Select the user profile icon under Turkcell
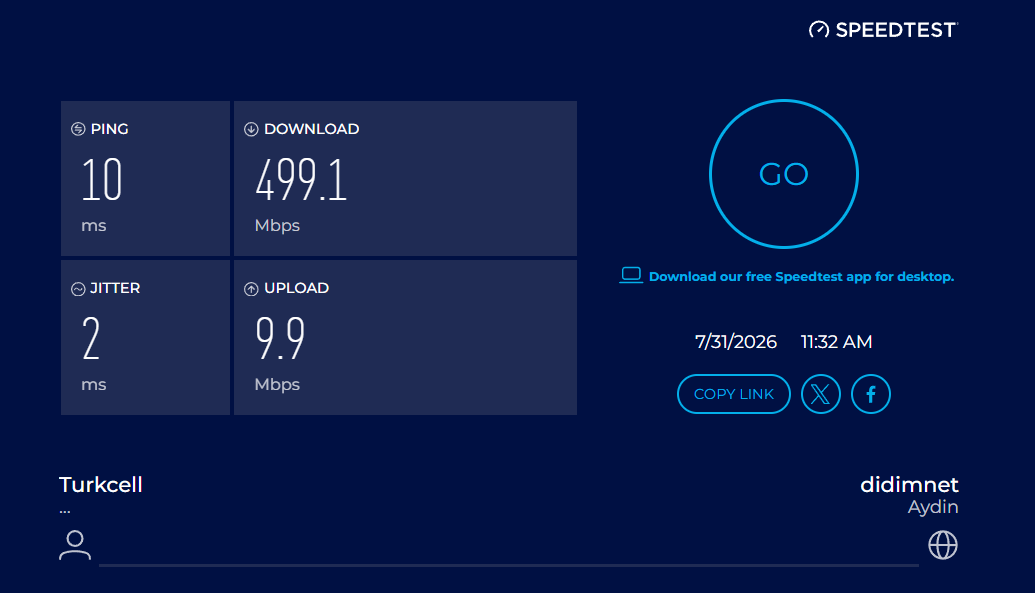1035x593 pixels. coord(75,545)
